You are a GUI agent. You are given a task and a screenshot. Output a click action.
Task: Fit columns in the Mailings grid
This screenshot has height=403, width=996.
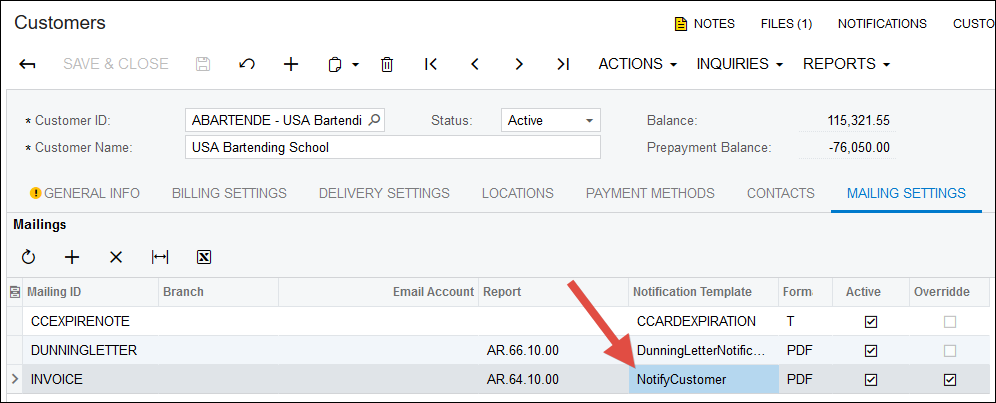click(x=160, y=257)
